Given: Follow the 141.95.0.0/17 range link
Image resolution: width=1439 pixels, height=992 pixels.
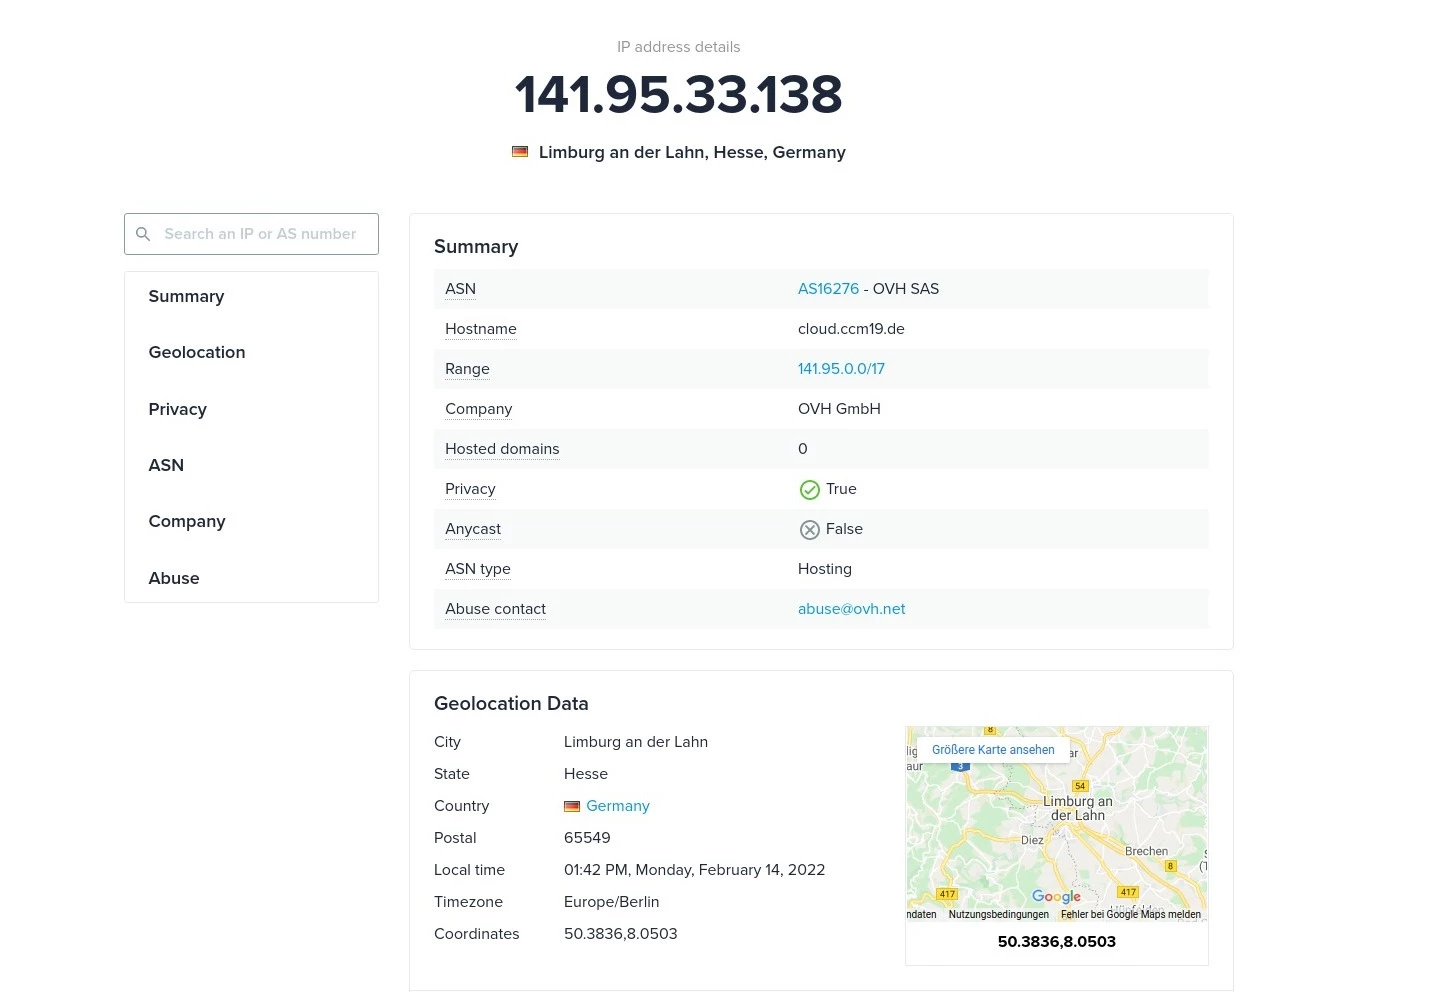Looking at the screenshot, I should pos(841,369).
